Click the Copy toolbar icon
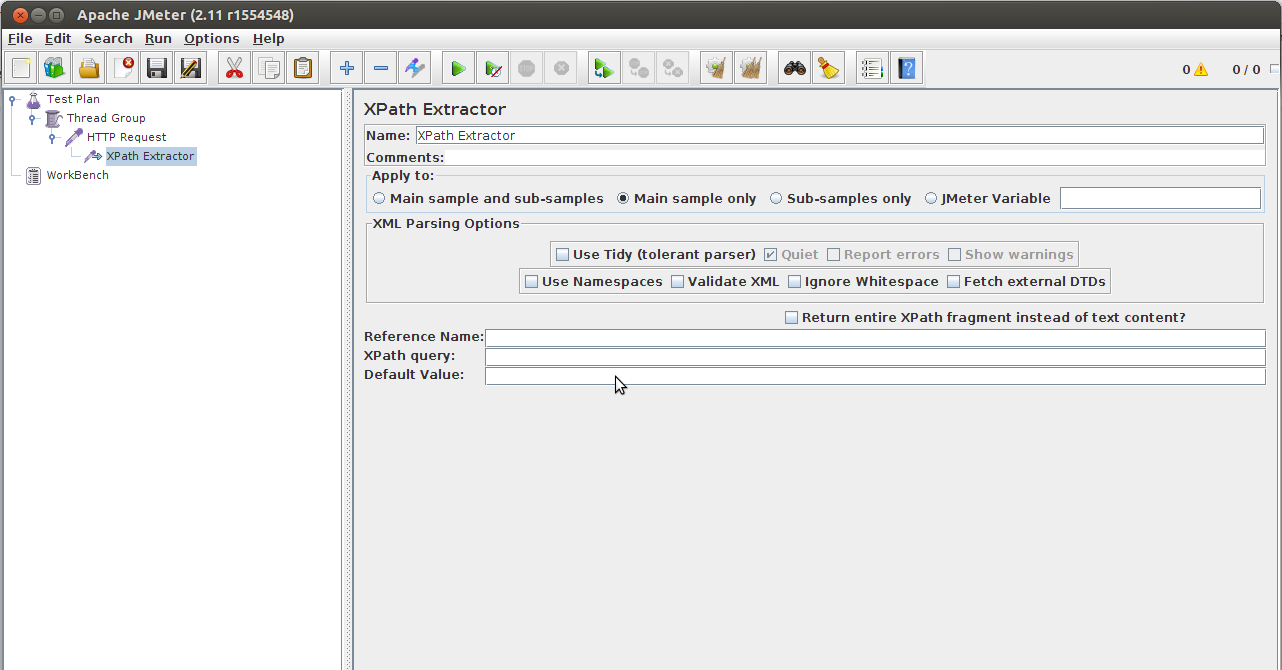1282x670 pixels. pyautogui.click(x=268, y=69)
